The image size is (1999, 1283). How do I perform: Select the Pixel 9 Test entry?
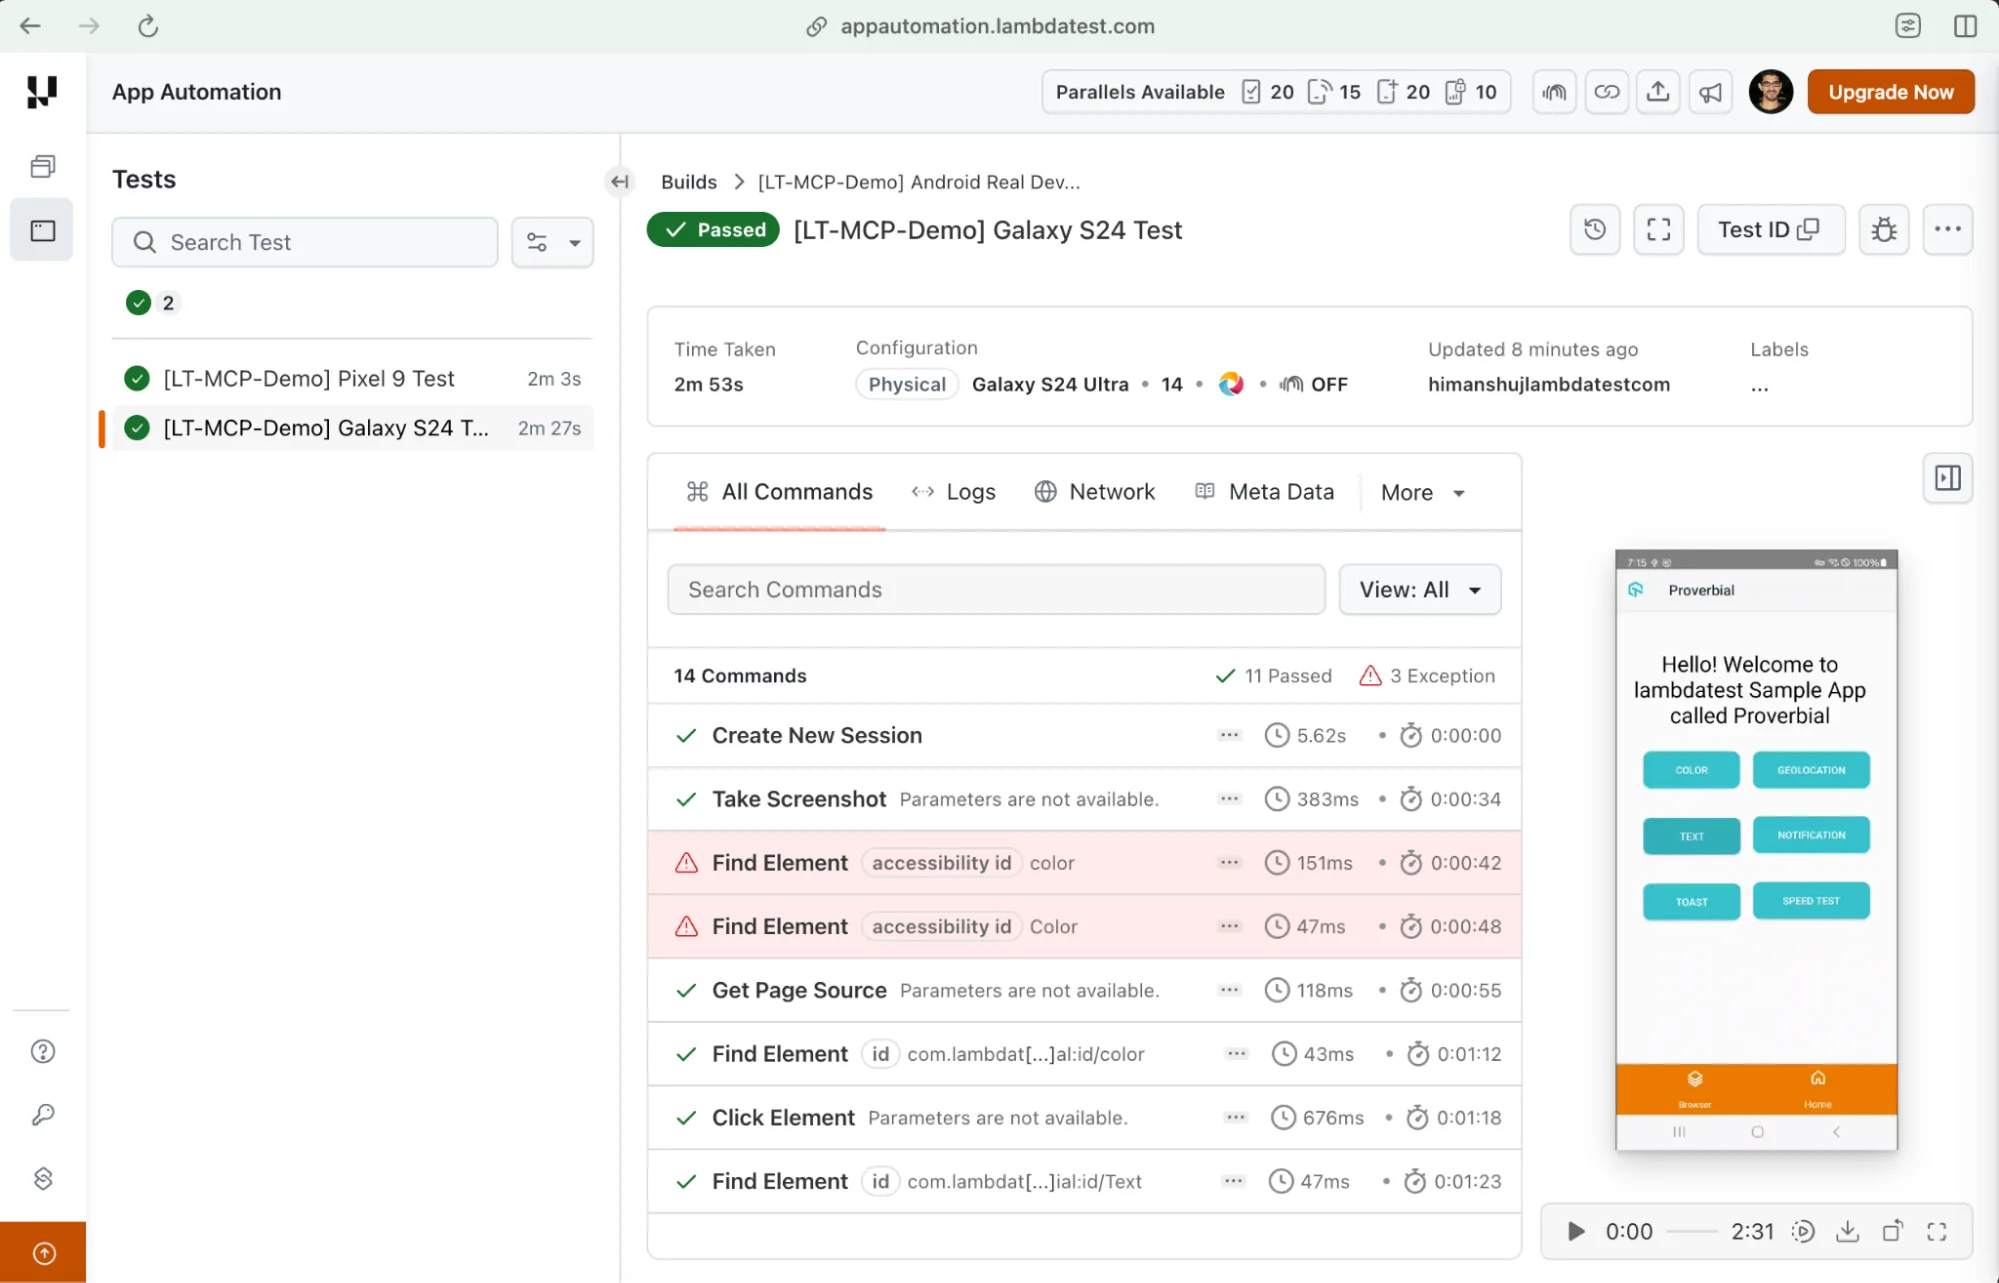353,378
